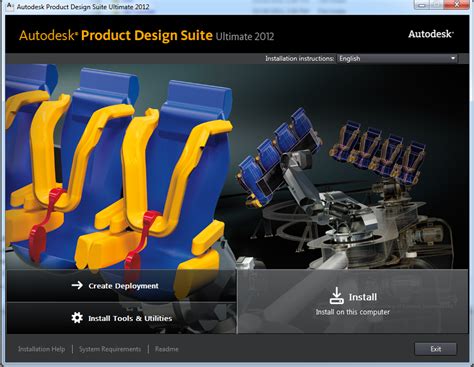
Task: Open the Installation Help link
Action: coord(42,349)
